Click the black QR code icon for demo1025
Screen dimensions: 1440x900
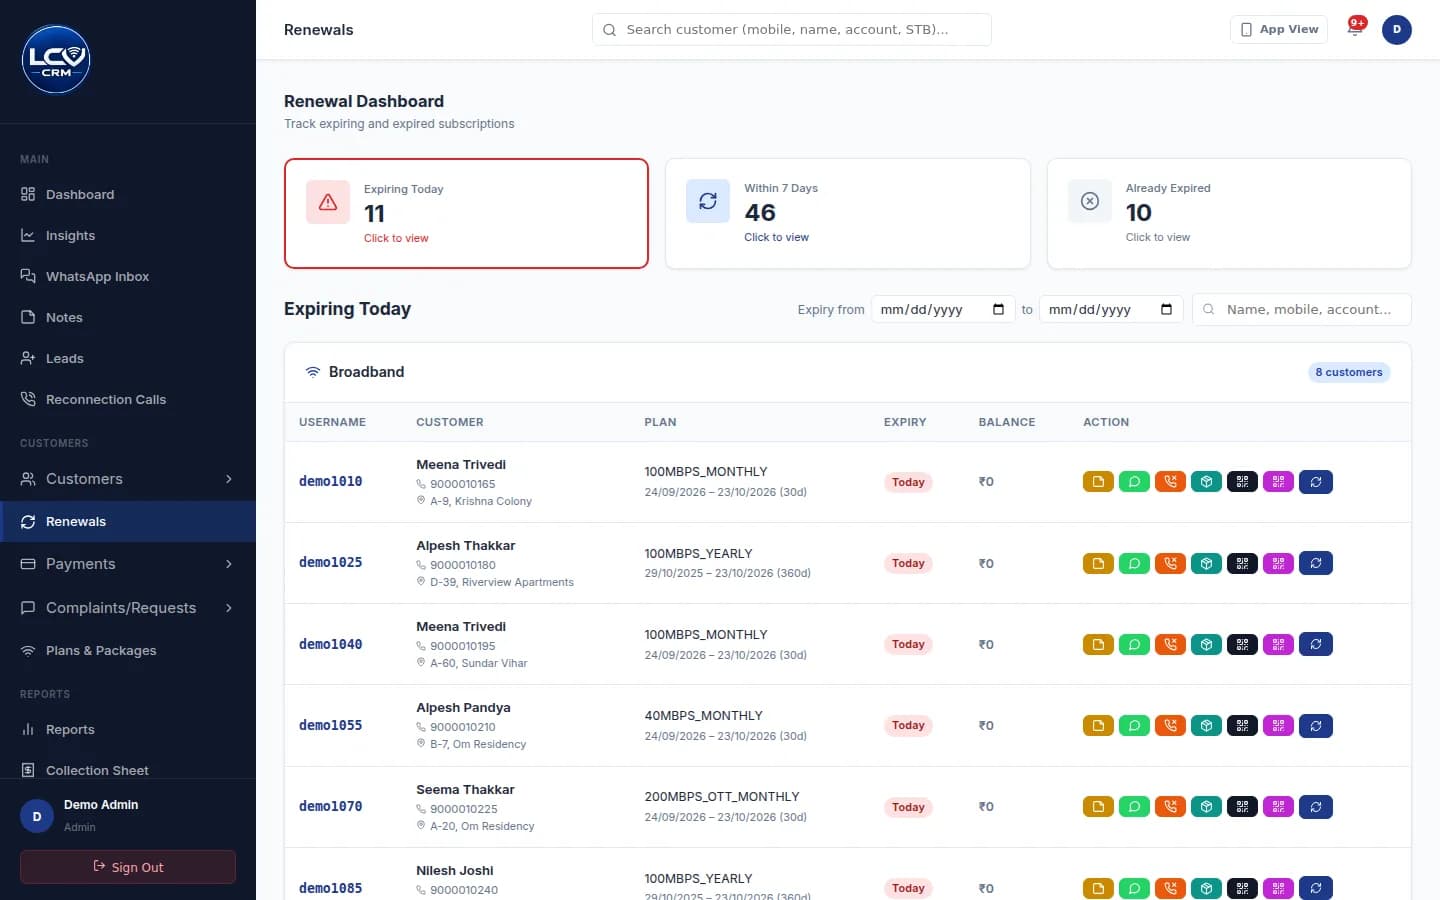1242,563
